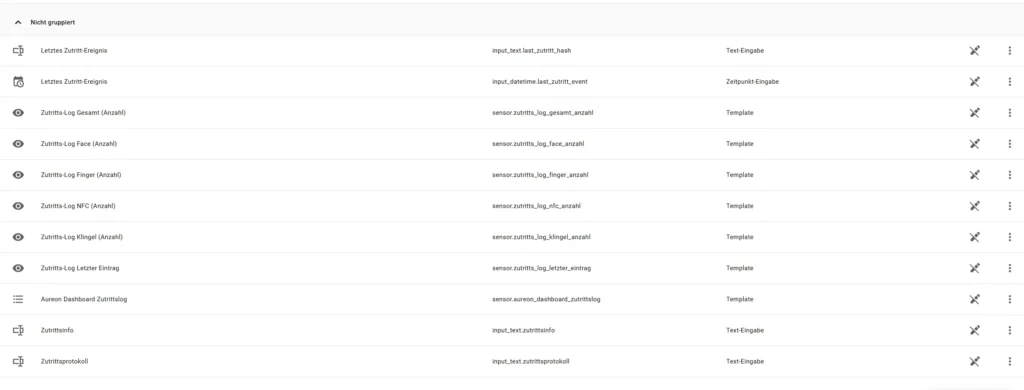Open three-dot menu for Aureon Dashboard Zutrittslog
The height and width of the screenshot is (390, 1024).
pos(1010,299)
